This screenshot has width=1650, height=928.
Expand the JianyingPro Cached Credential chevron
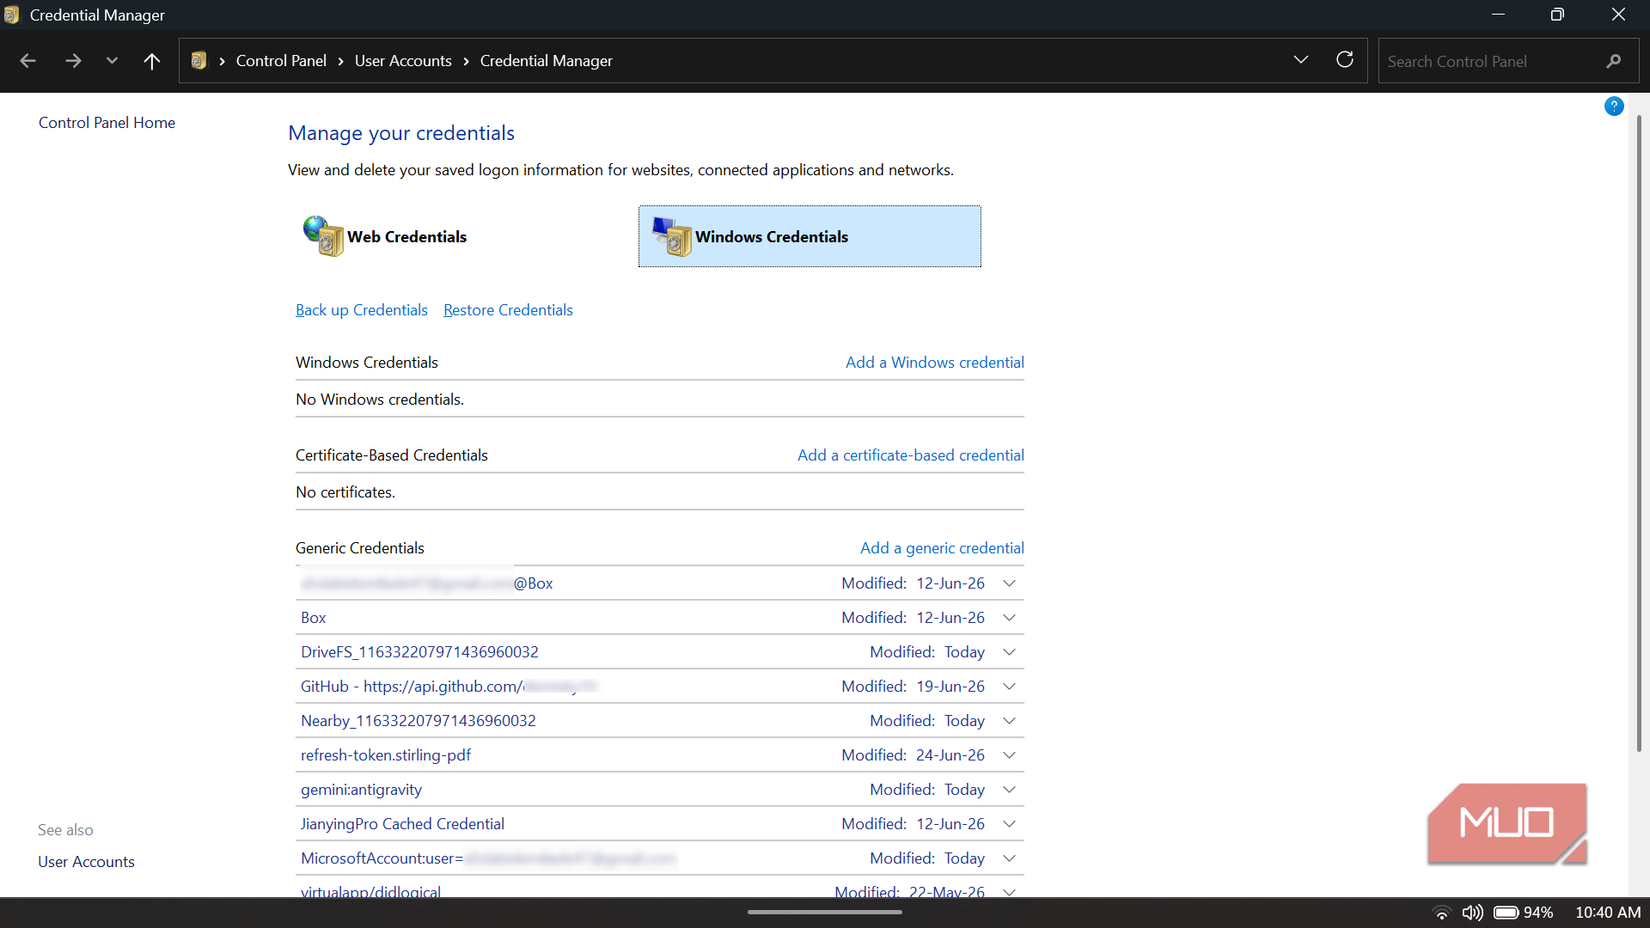point(1009,824)
